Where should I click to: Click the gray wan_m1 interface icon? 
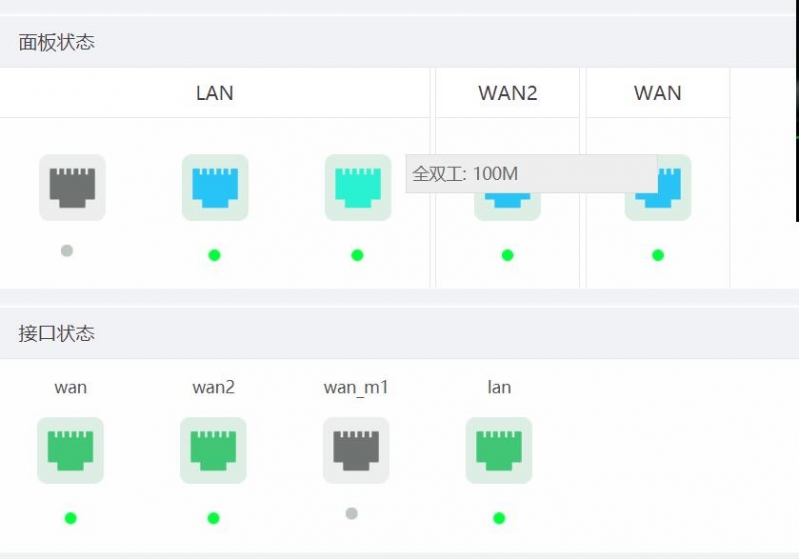pos(356,450)
